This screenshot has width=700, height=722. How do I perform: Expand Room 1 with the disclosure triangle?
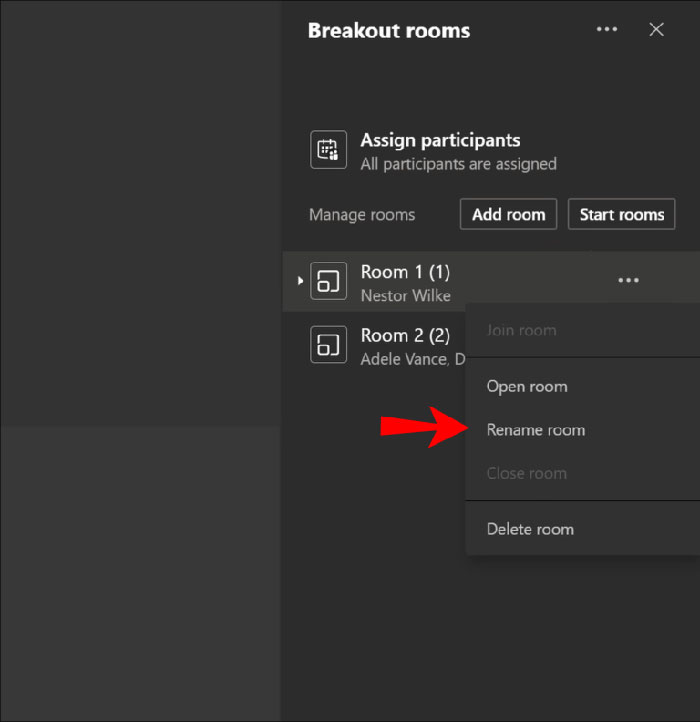click(300, 281)
